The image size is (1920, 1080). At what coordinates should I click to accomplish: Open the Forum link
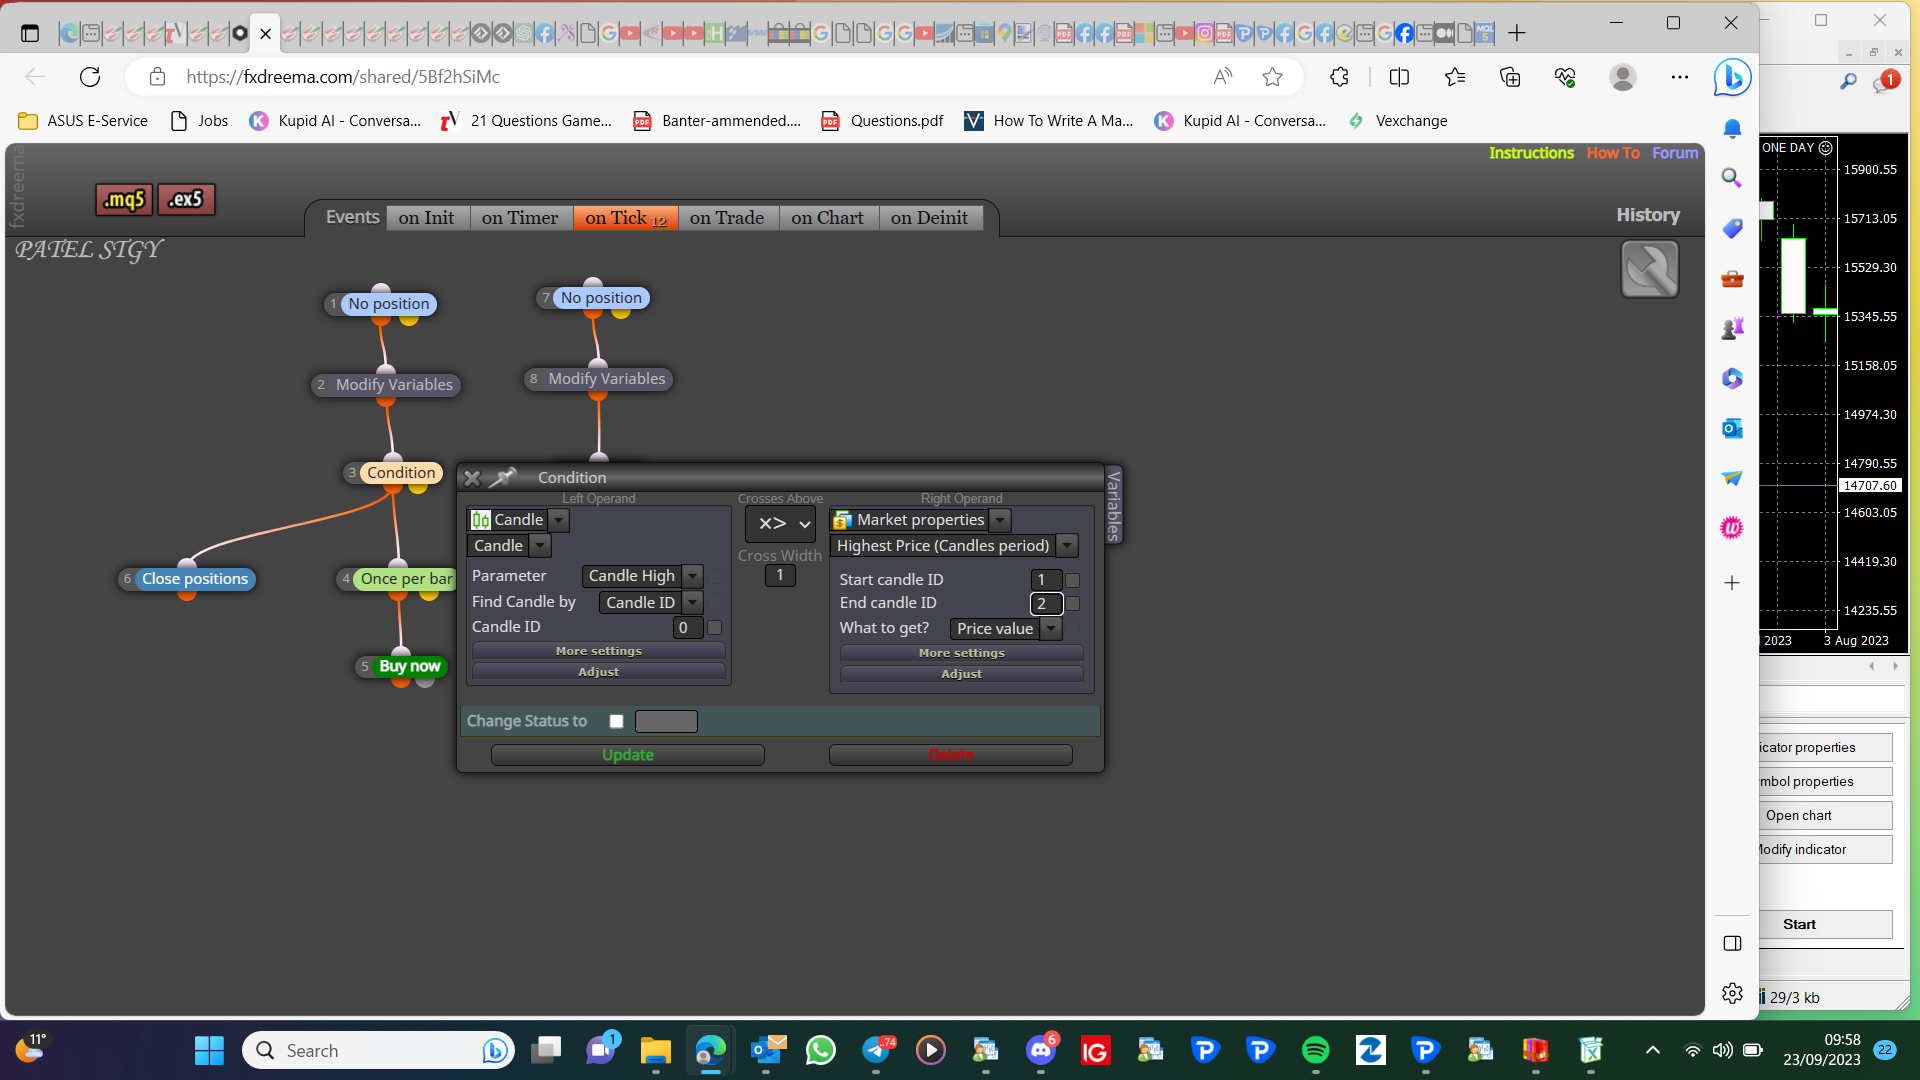point(1675,153)
